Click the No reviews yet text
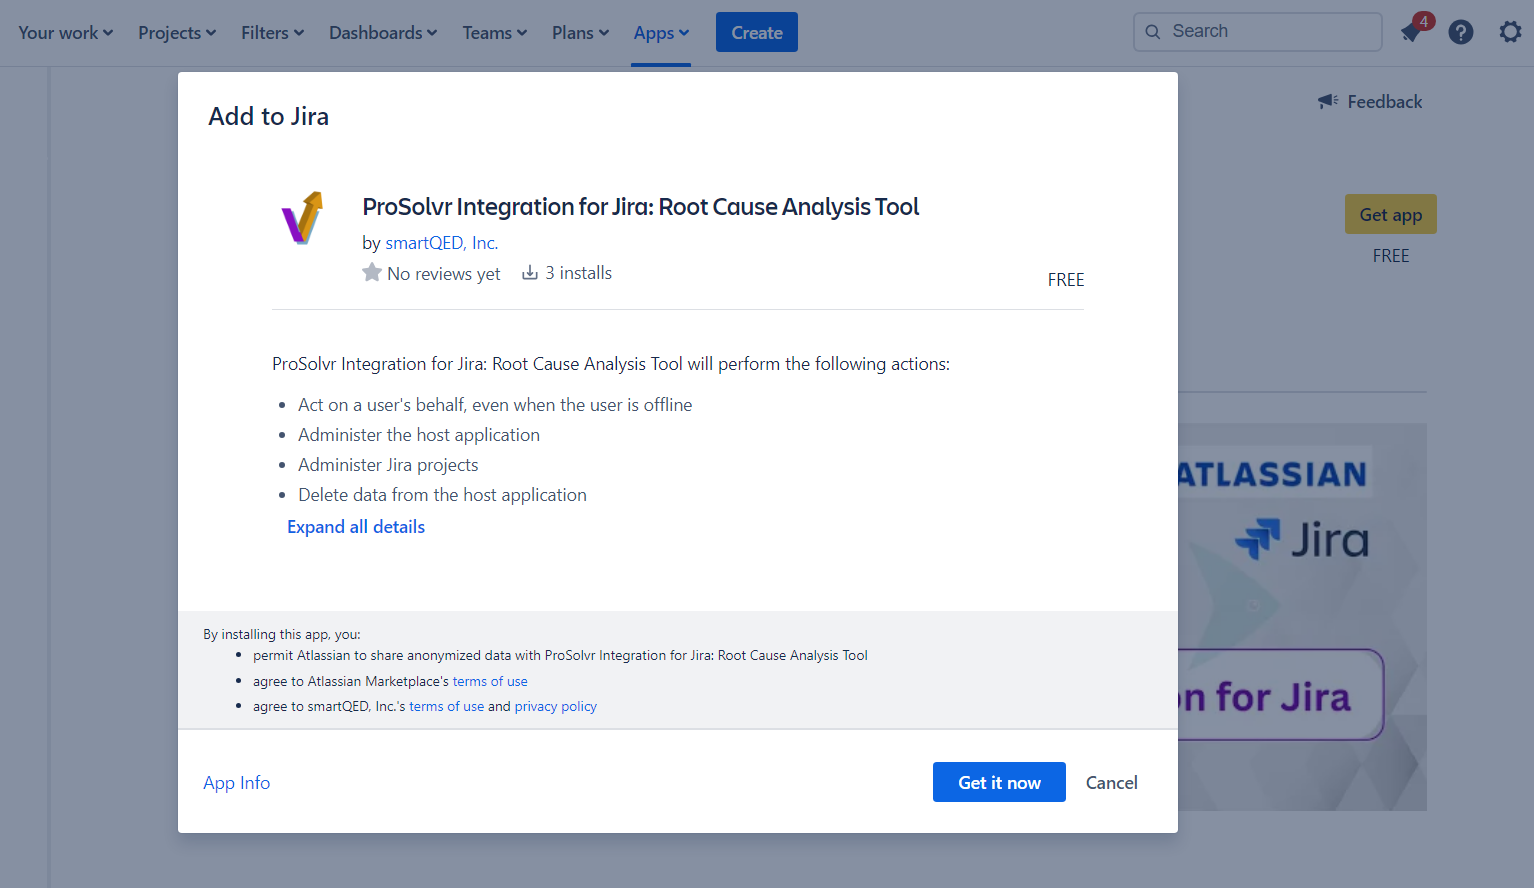The image size is (1534, 888). 444,274
